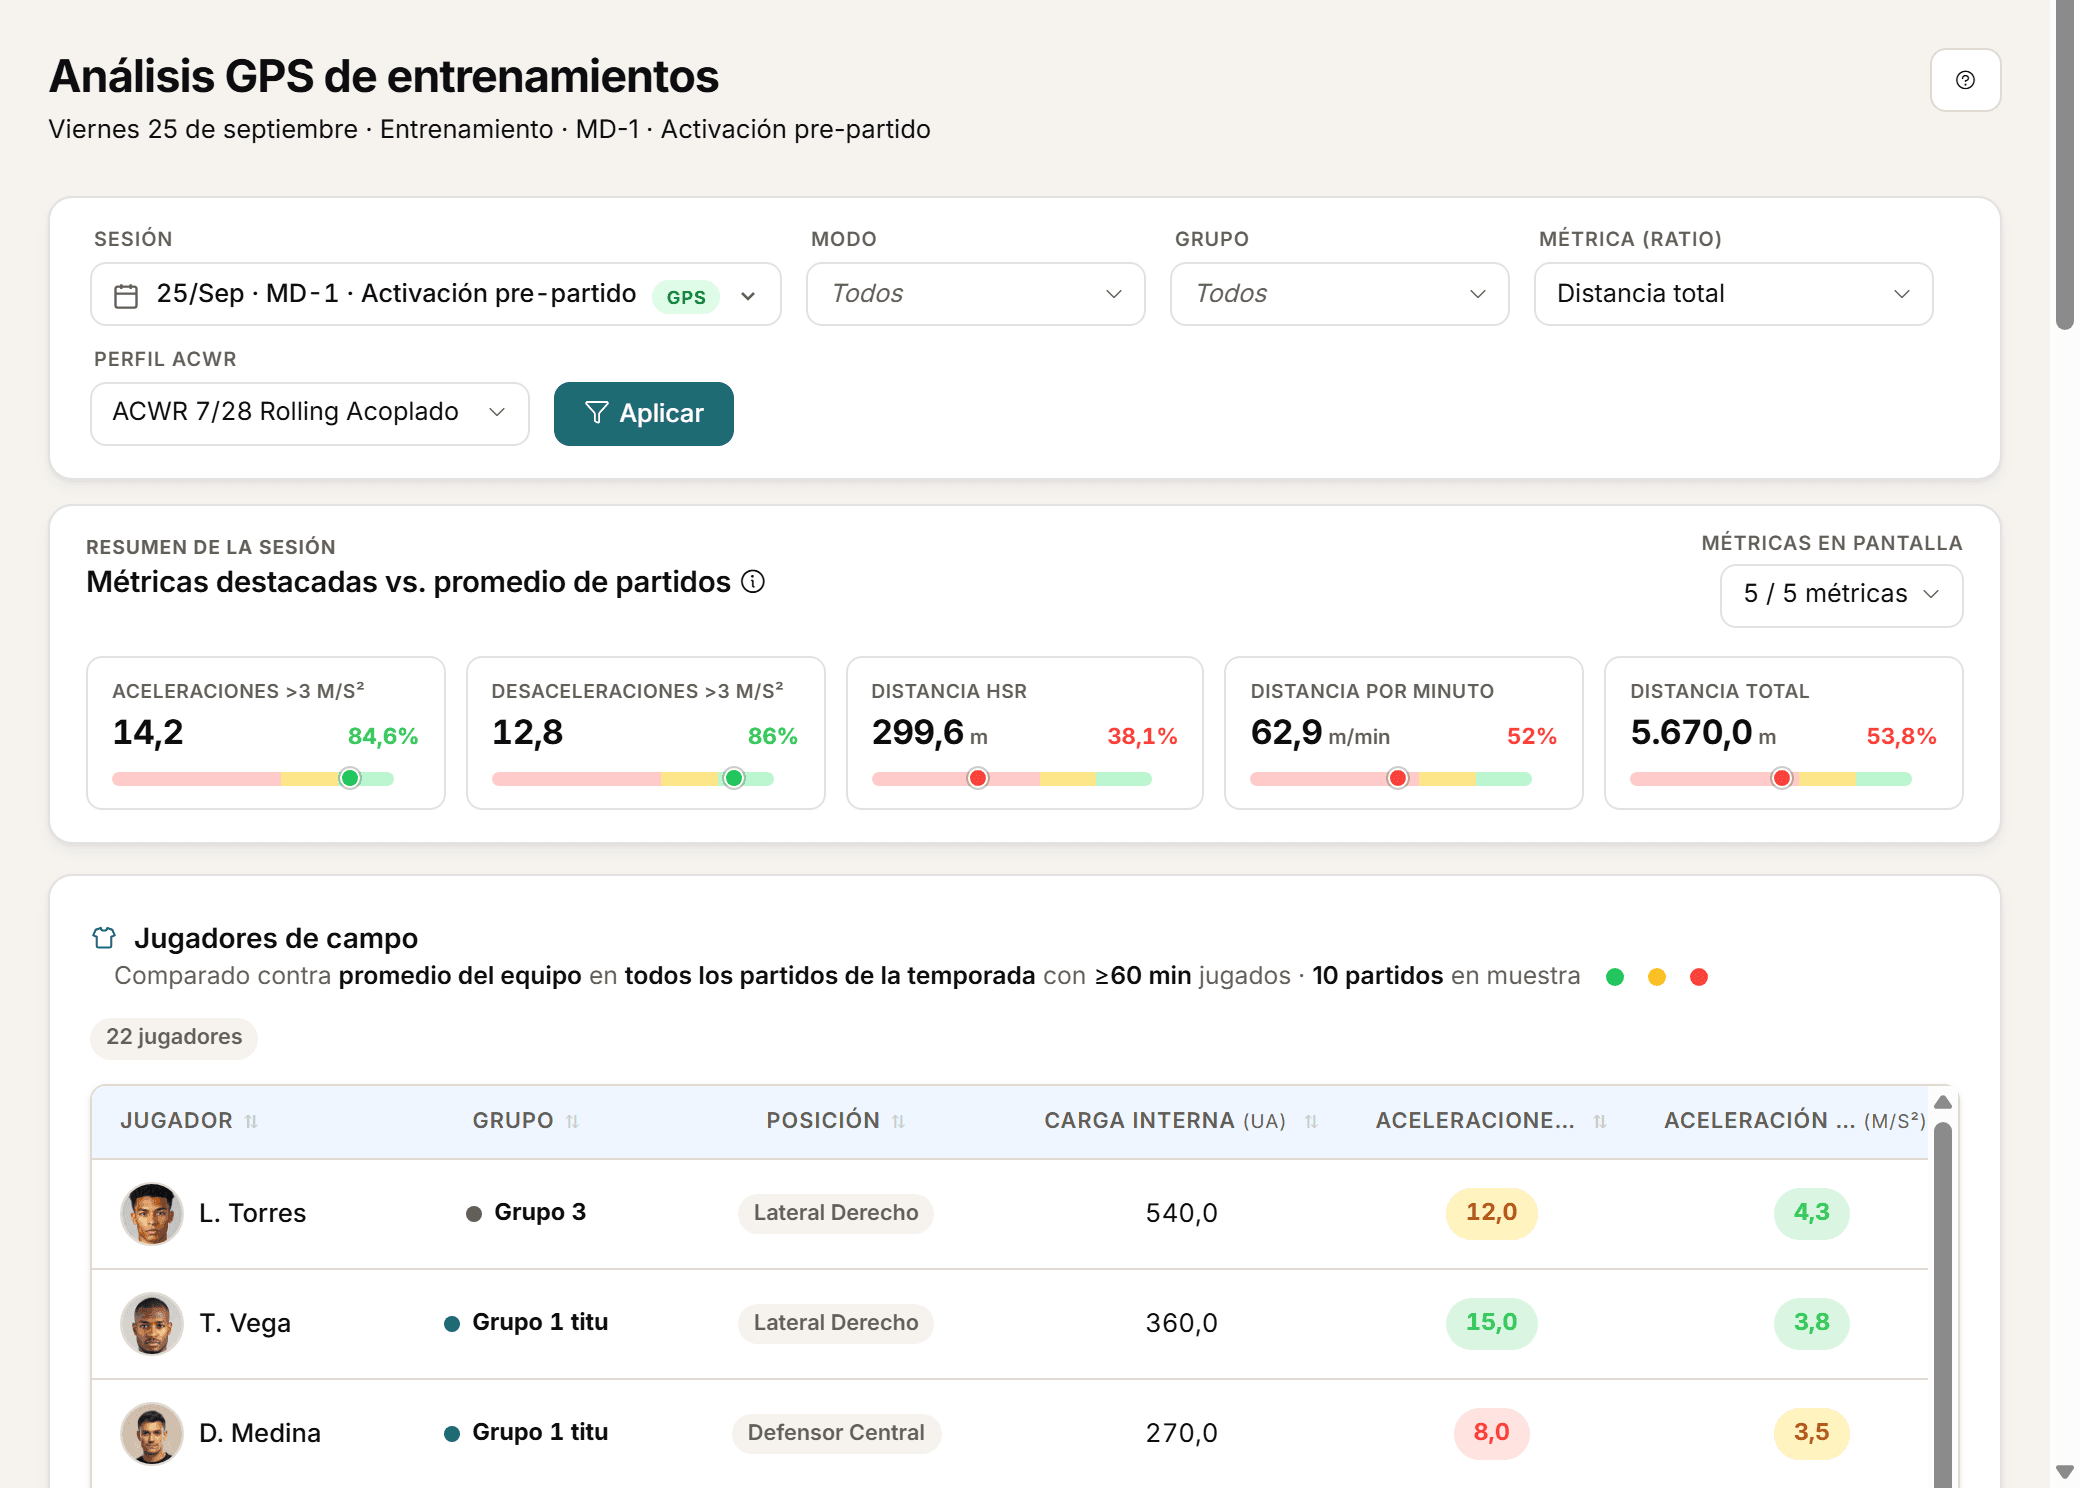
Task: Open the Perfil ACWR dropdown
Action: [x=310, y=414]
